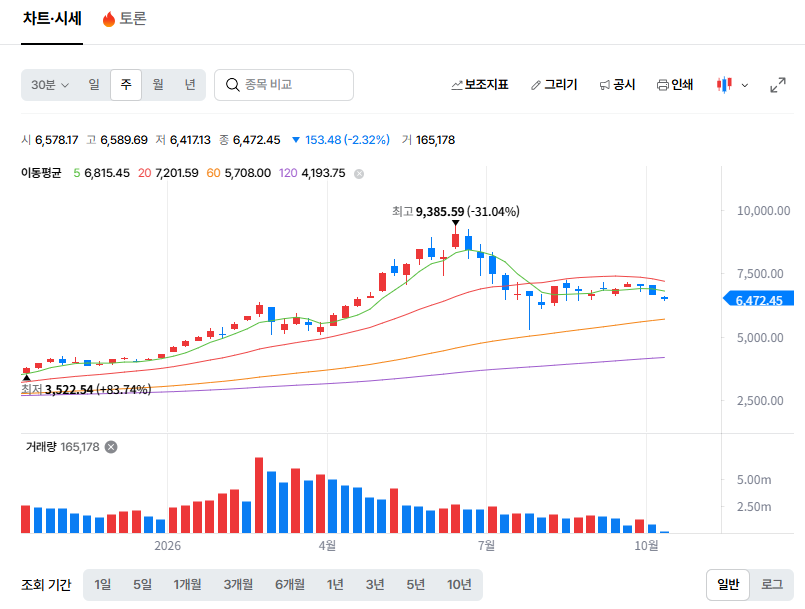This screenshot has height=609, width=805.
Task: Set 조회 기간 to 1일
Action: point(103,584)
